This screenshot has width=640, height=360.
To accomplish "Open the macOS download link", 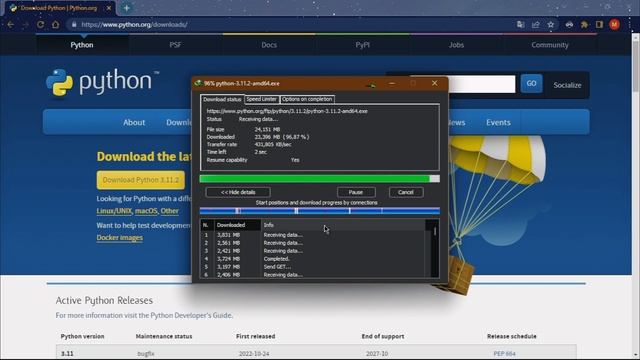I will pos(146,211).
